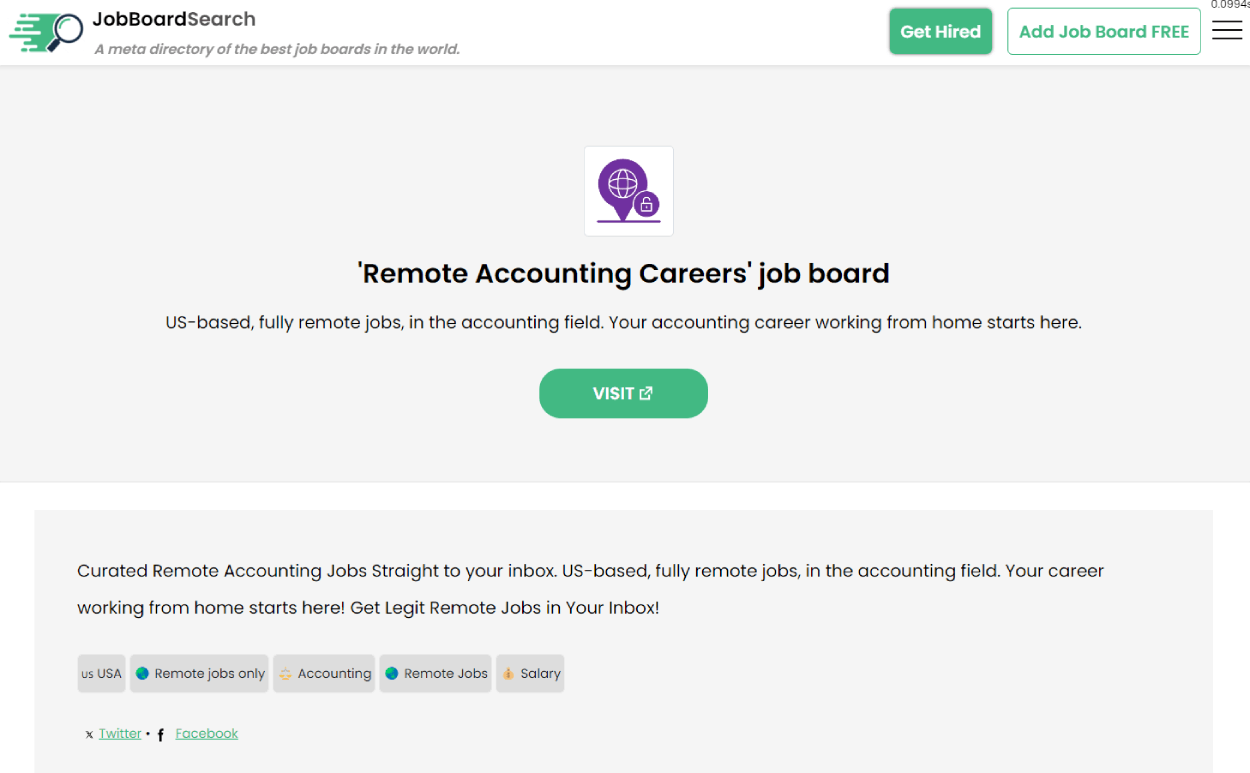Viewport: 1250px width, 773px height.
Task: Click the US flag marker on the USA tag
Action: pyautogui.click(x=88, y=673)
